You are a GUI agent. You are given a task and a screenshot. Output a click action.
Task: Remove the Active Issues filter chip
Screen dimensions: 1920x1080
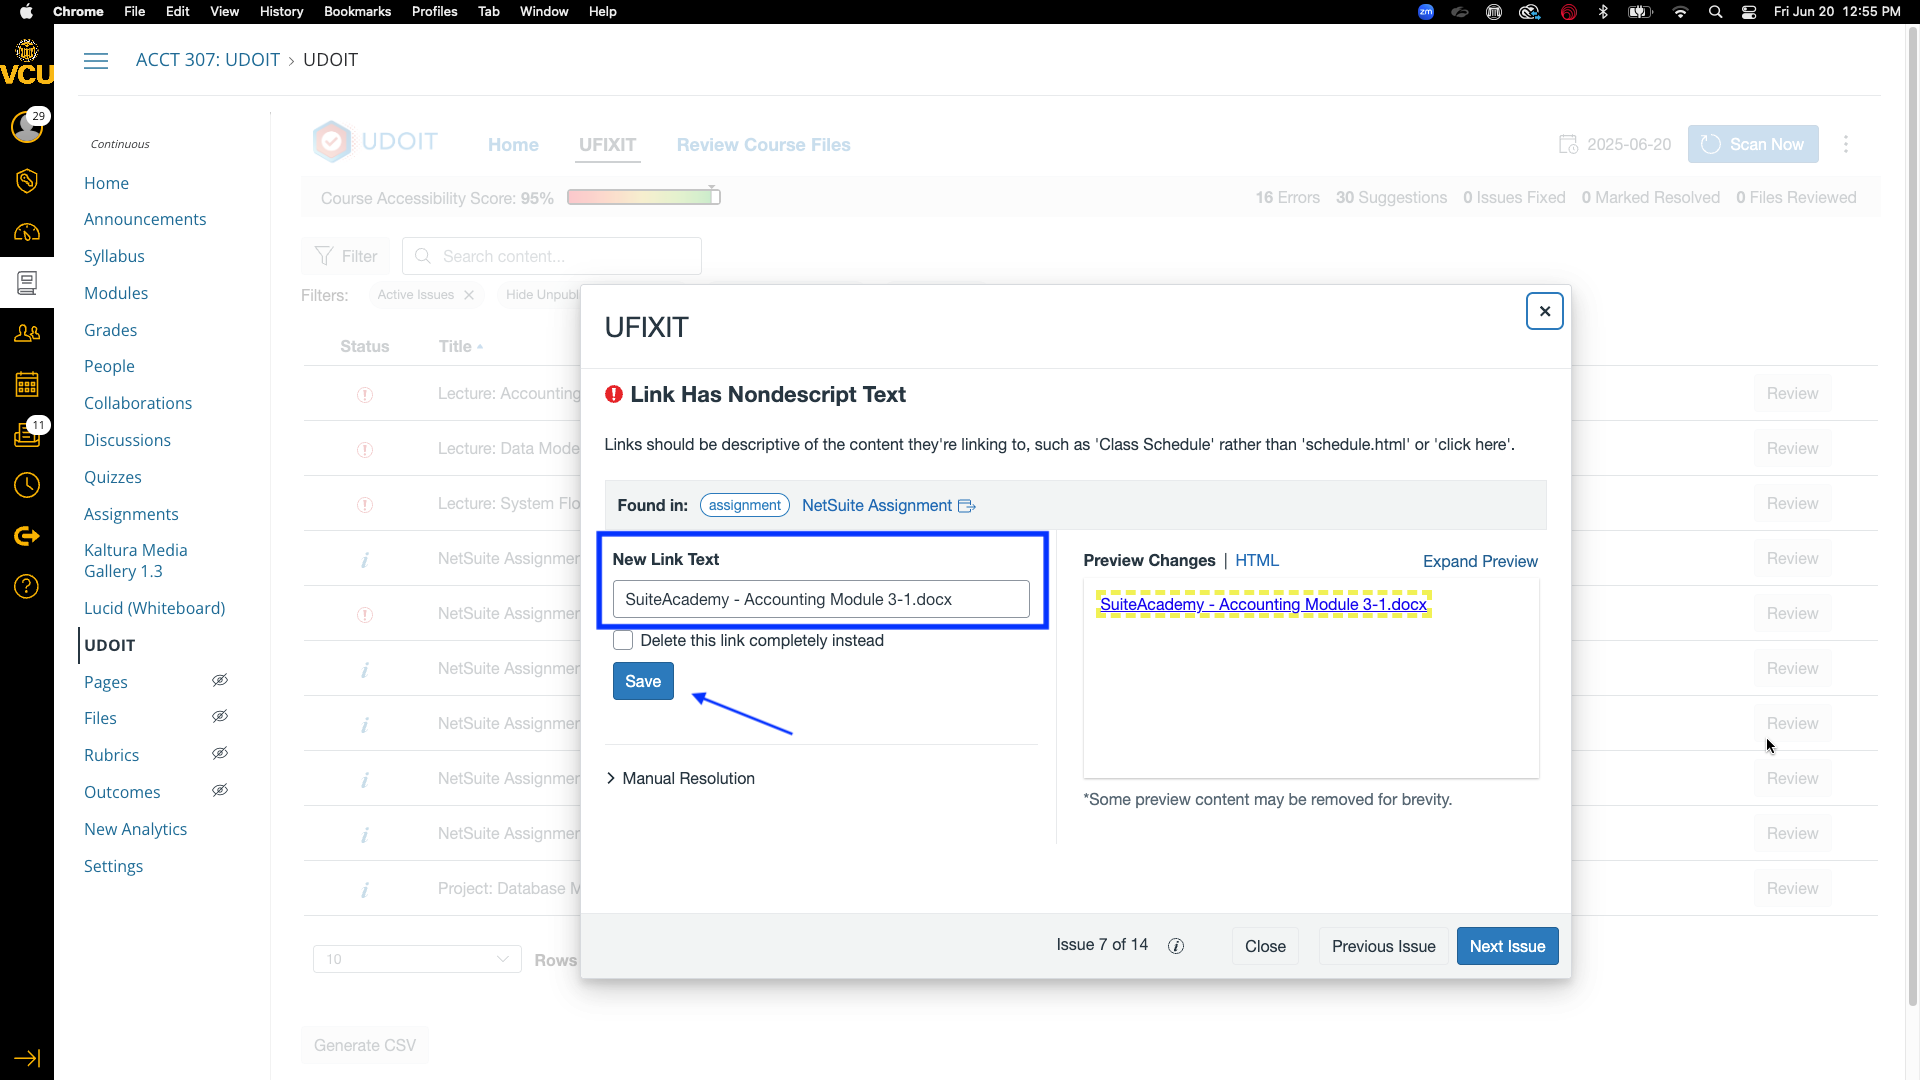click(x=469, y=295)
